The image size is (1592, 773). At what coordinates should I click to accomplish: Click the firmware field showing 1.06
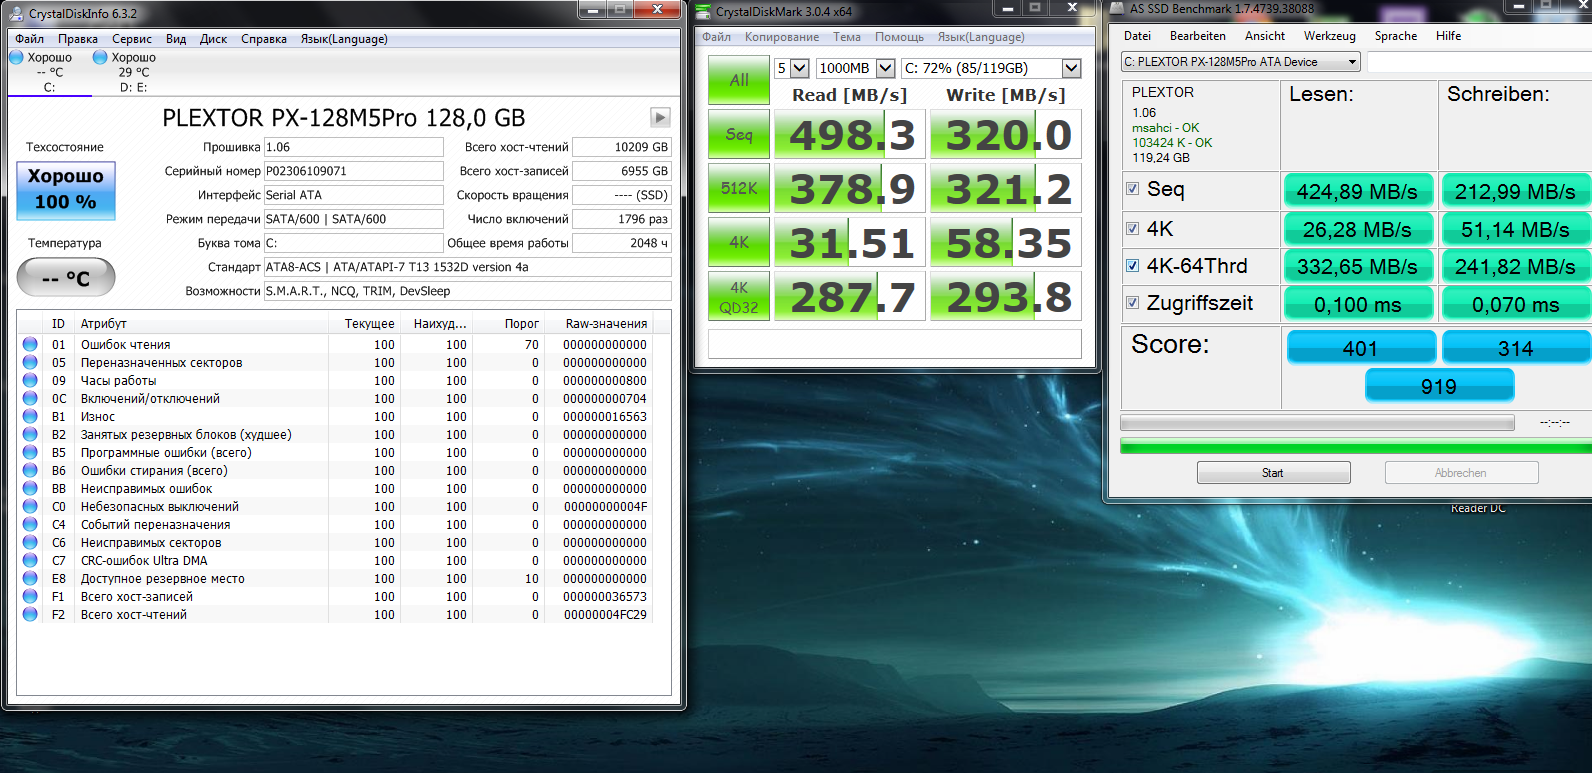pos(353,147)
